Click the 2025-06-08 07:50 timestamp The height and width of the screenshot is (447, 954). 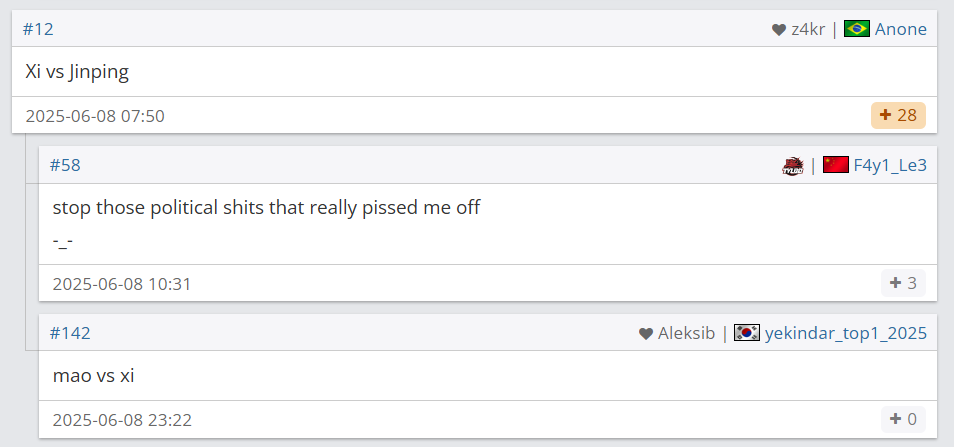(95, 116)
